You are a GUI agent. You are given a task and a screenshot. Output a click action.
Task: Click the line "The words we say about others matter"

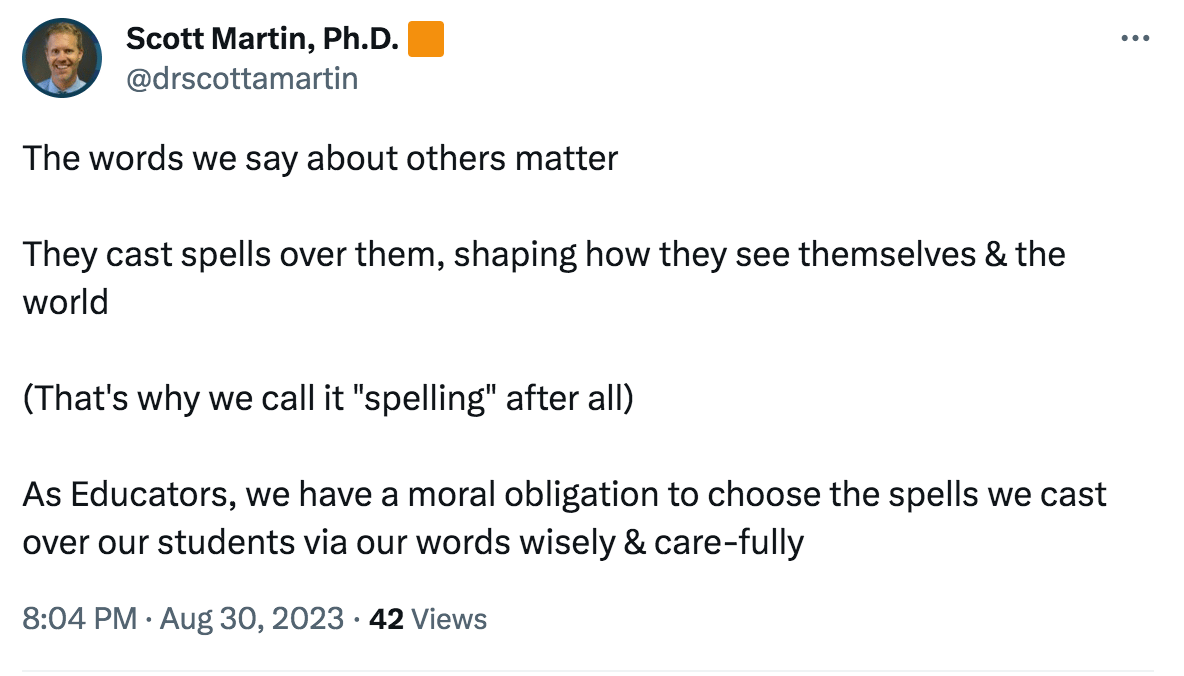click(320, 158)
